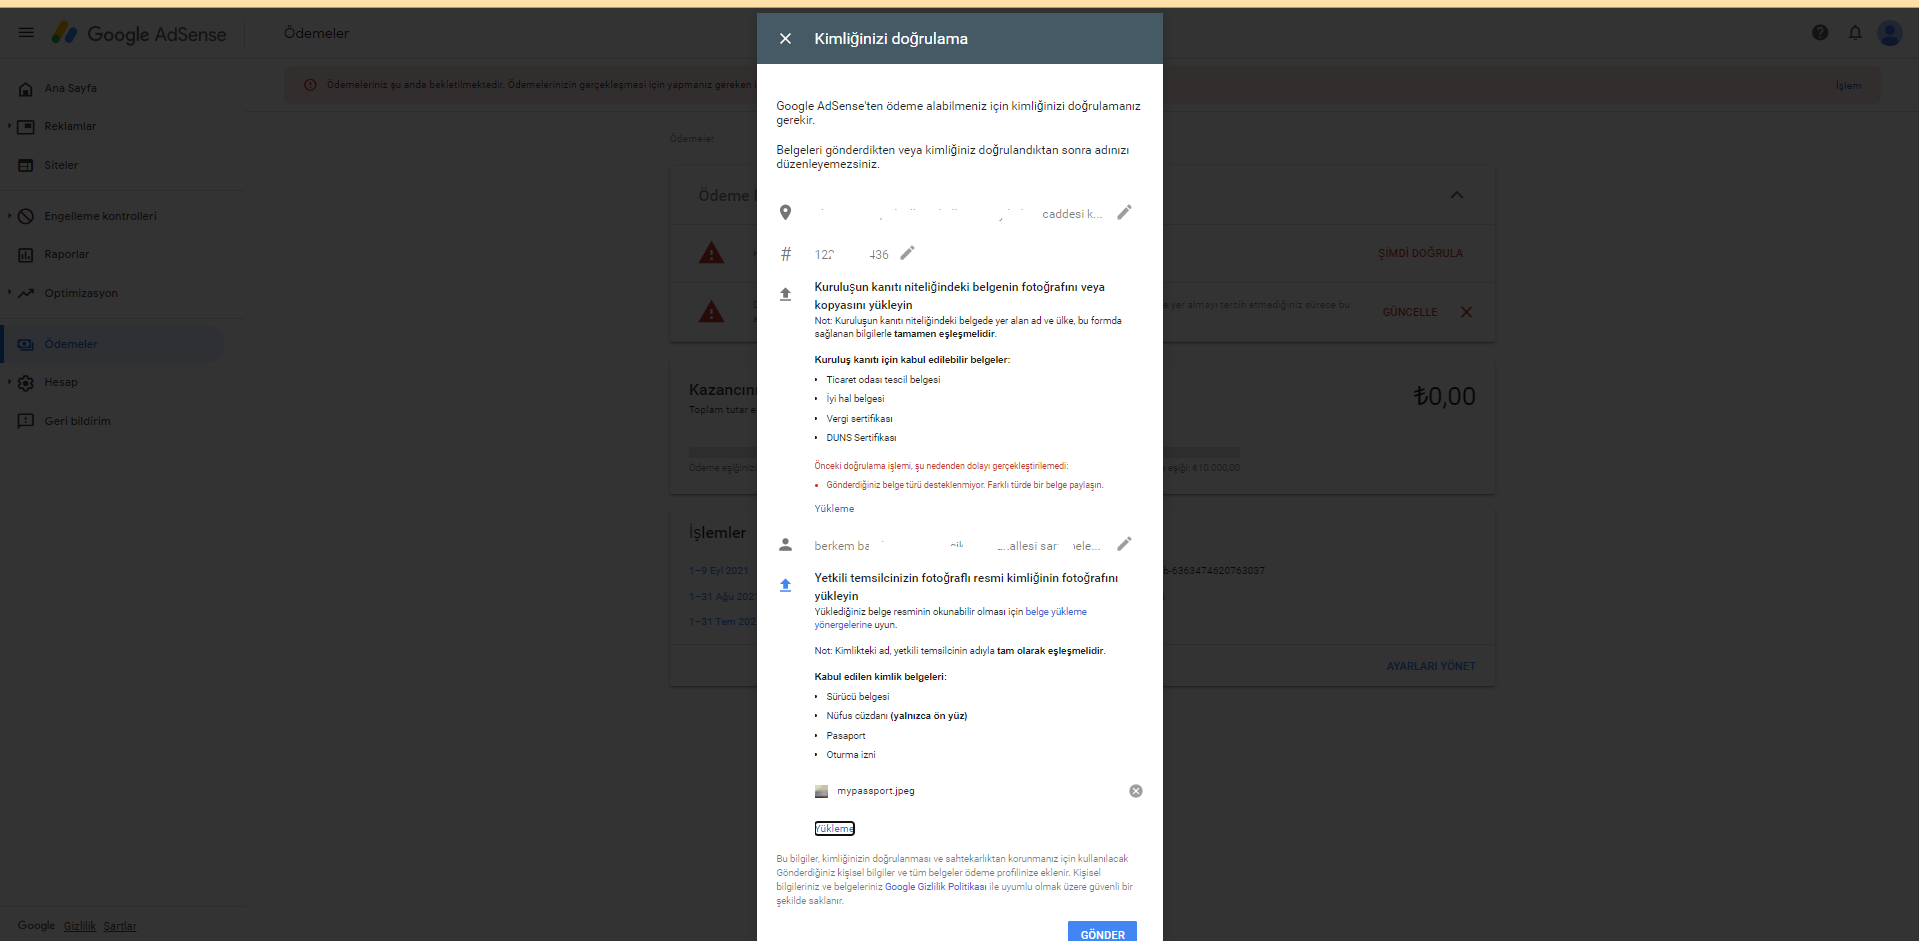Open the Google Gizlilik Politikası link

click(x=935, y=887)
